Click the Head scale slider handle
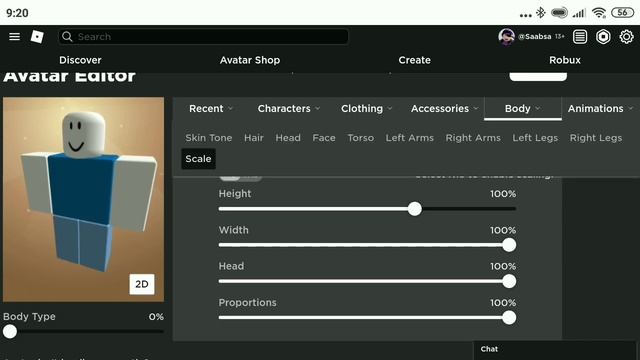 [509, 281]
